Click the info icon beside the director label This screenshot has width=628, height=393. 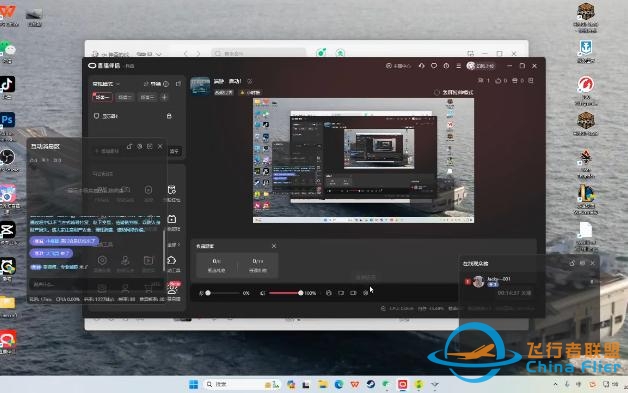point(166,84)
